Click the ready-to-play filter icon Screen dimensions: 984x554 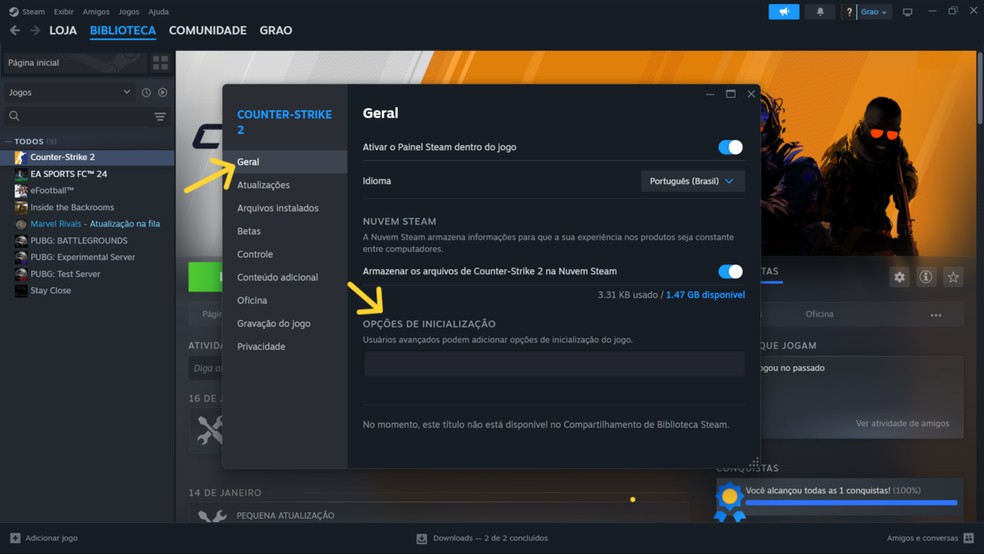(x=163, y=92)
